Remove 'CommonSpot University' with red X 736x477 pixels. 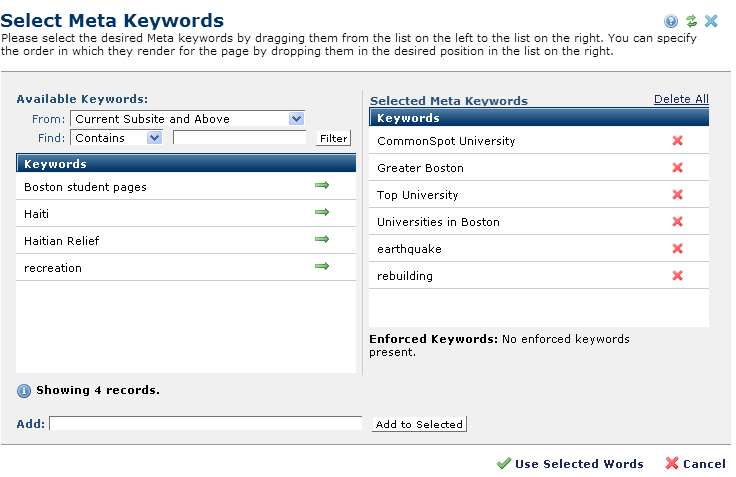tap(677, 141)
